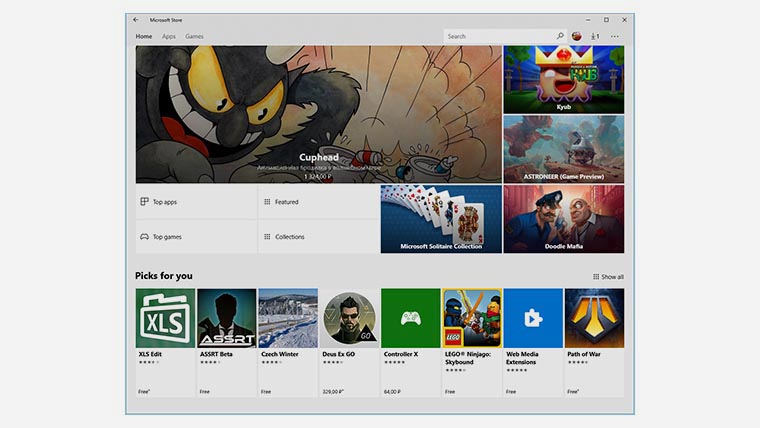Click the XLS Edit title text
The image size is (760, 428).
click(150, 354)
